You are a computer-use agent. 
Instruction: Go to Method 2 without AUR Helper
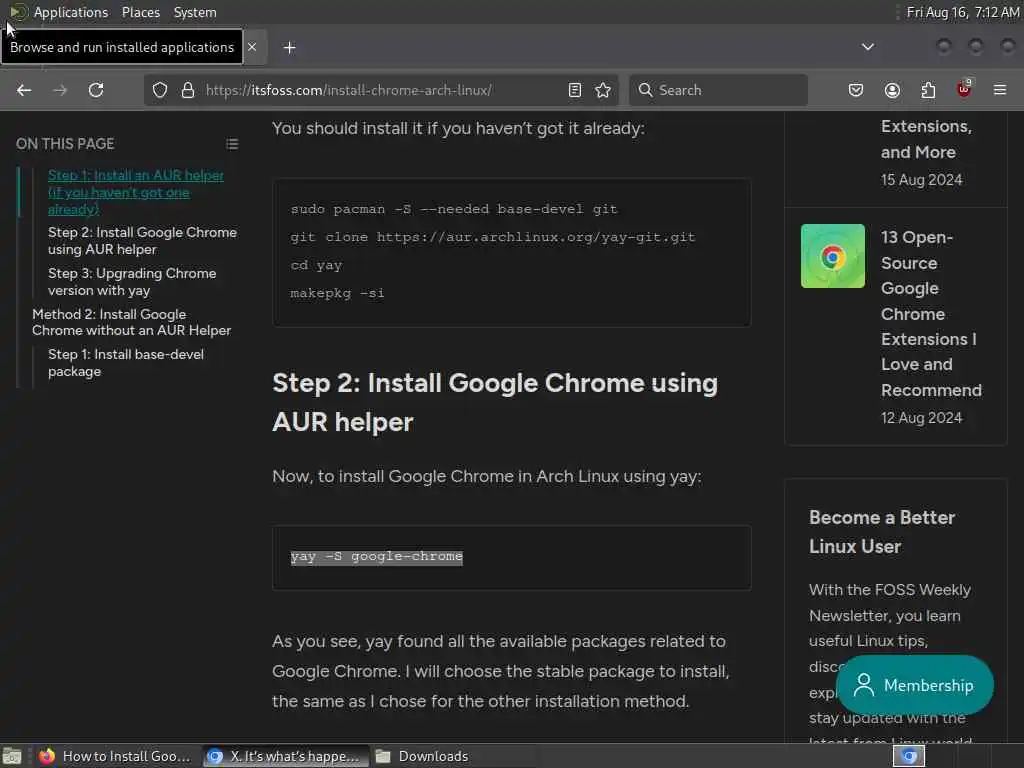[131, 322]
